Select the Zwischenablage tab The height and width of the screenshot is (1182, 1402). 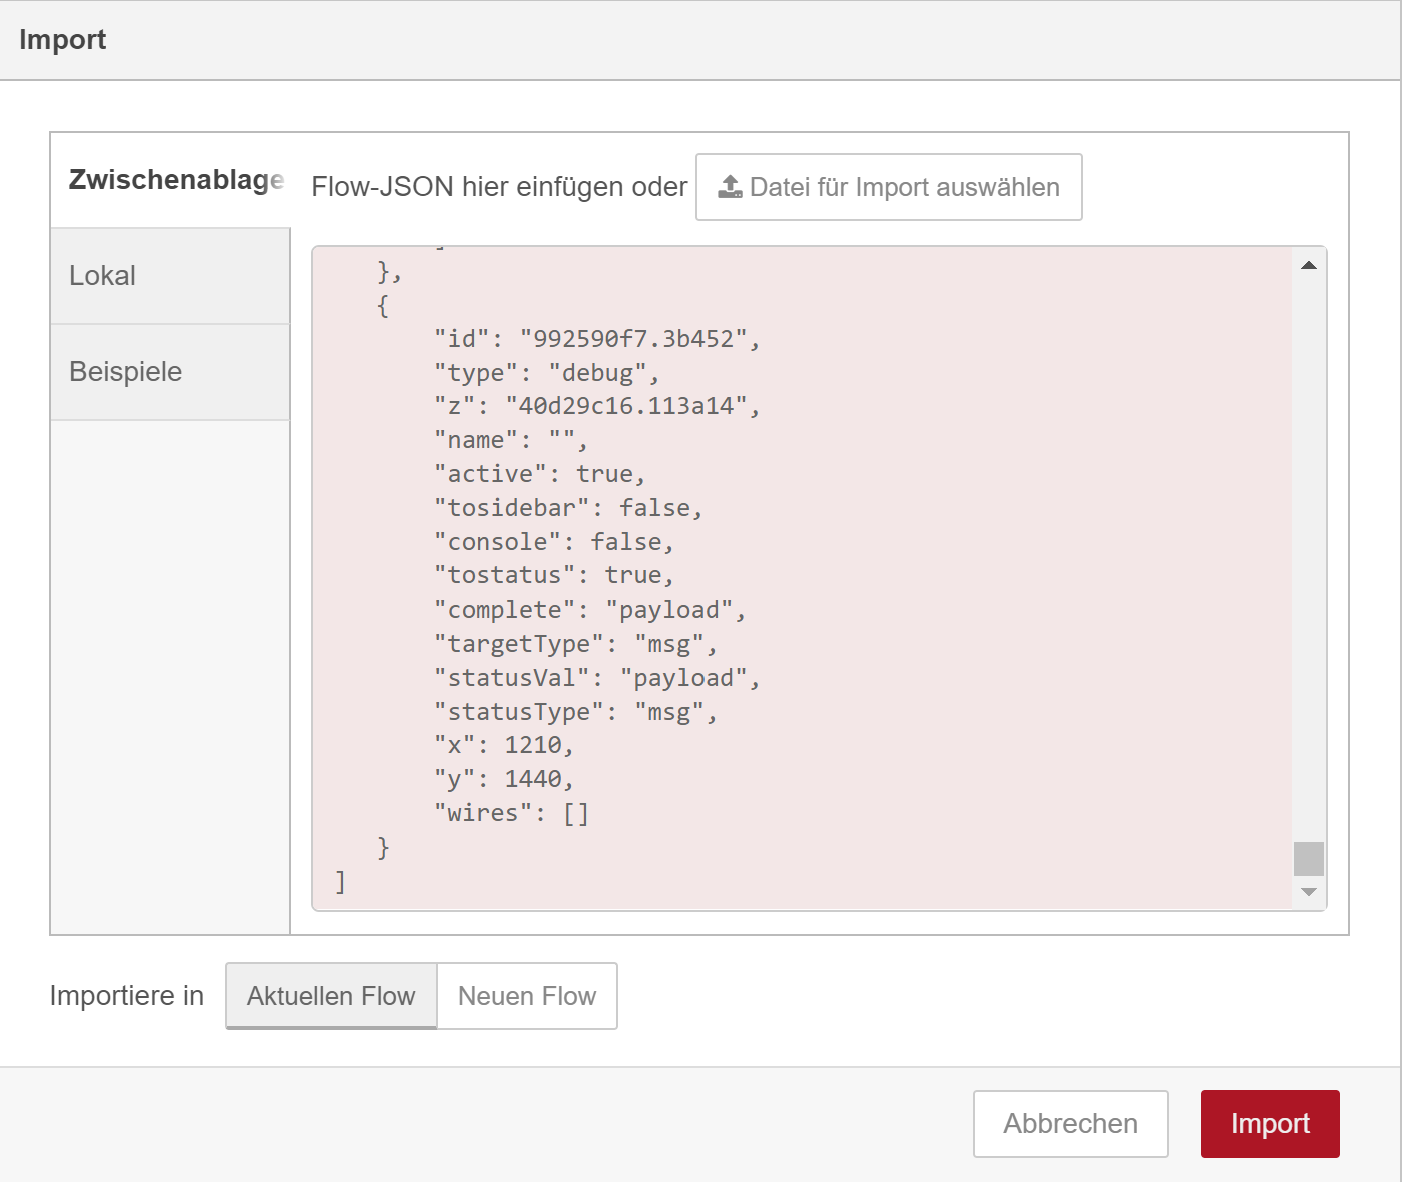click(x=170, y=180)
